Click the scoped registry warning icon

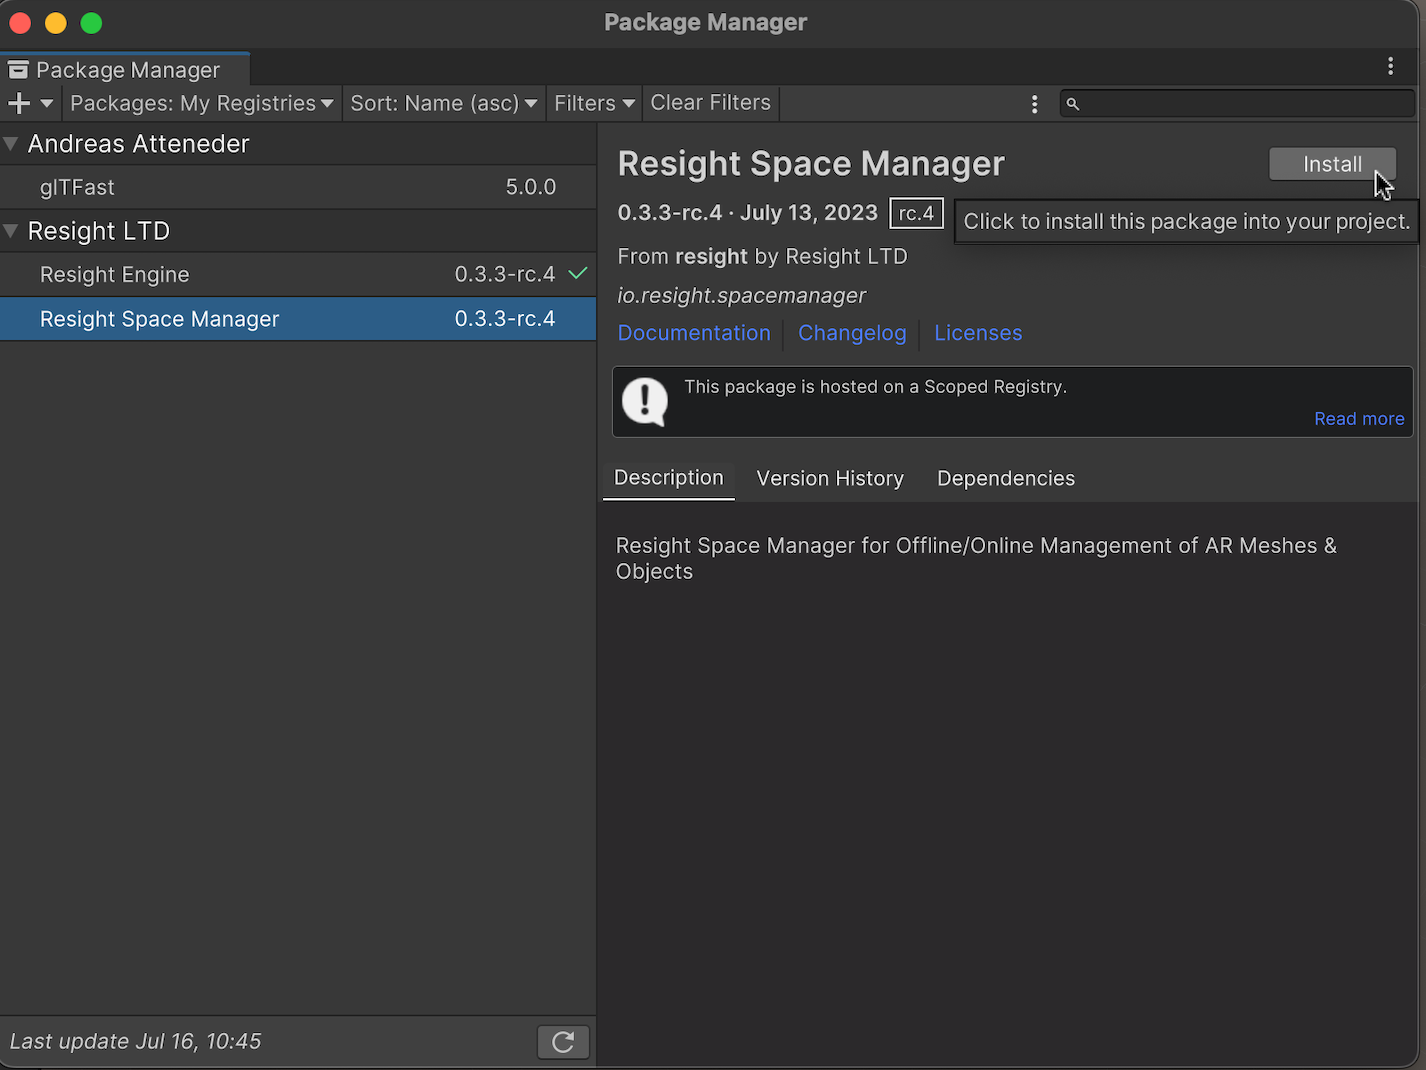tap(645, 402)
